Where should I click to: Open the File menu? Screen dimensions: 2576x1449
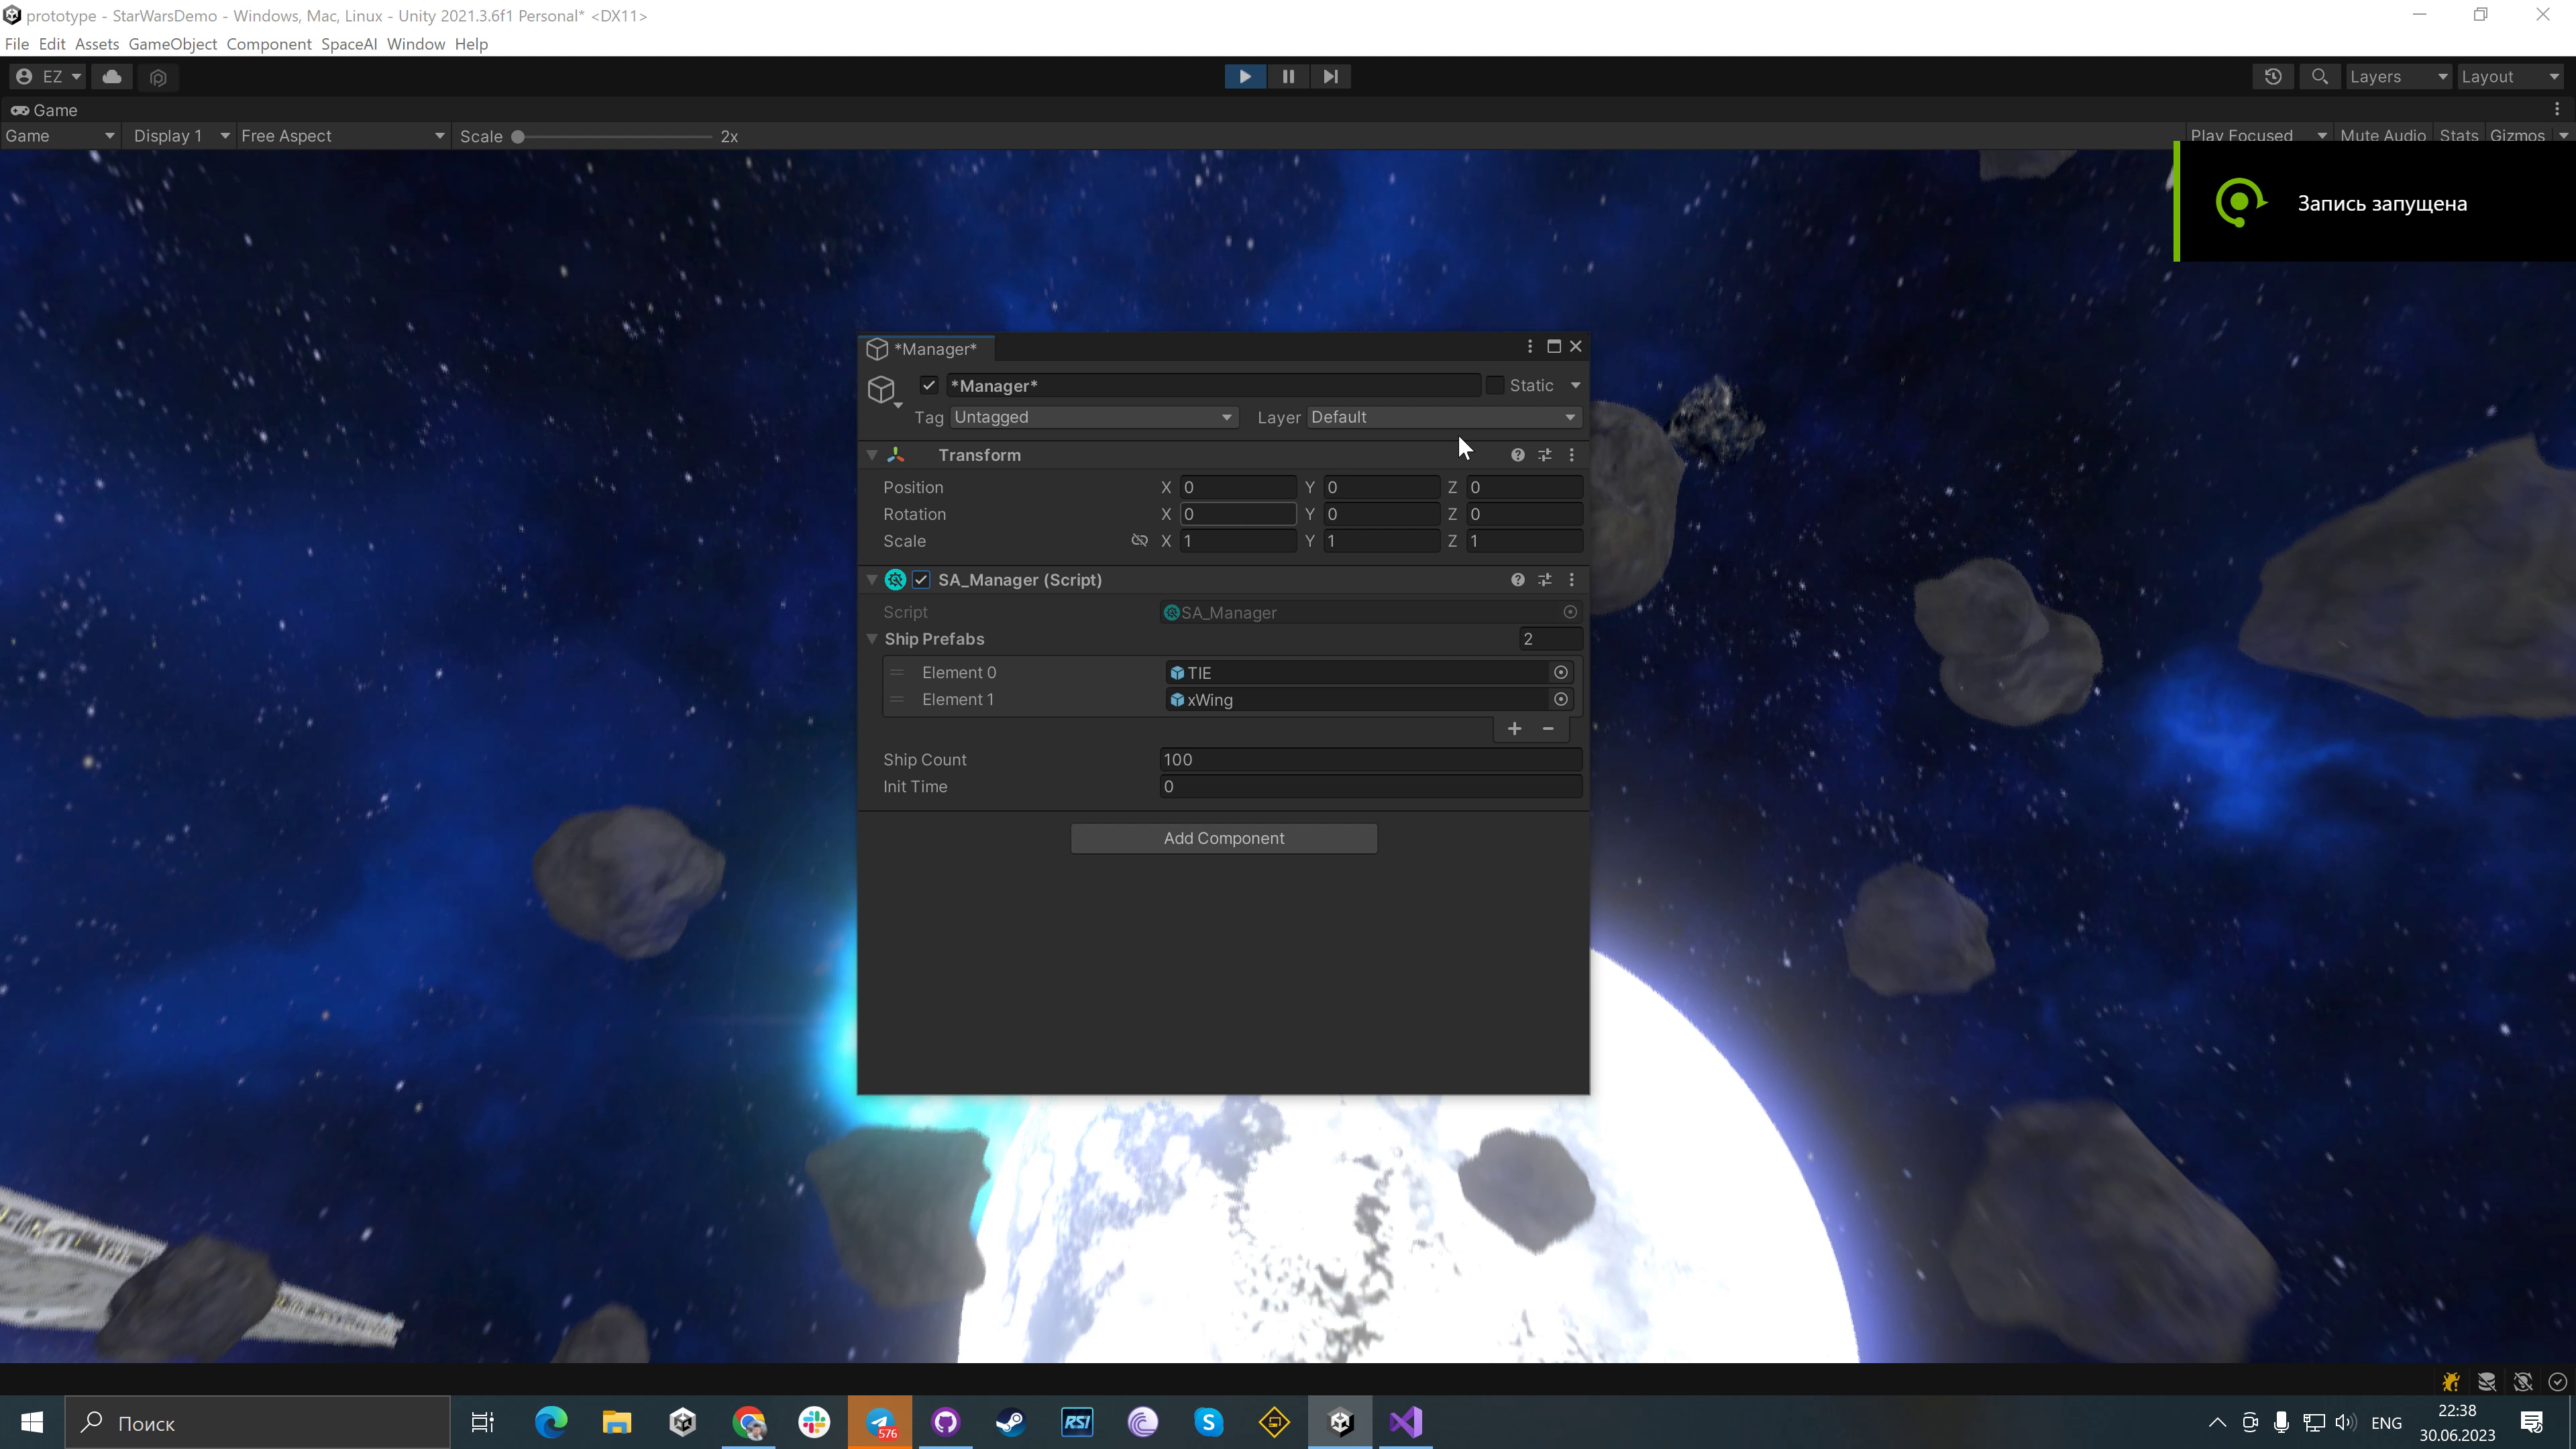pyautogui.click(x=17, y=44)
